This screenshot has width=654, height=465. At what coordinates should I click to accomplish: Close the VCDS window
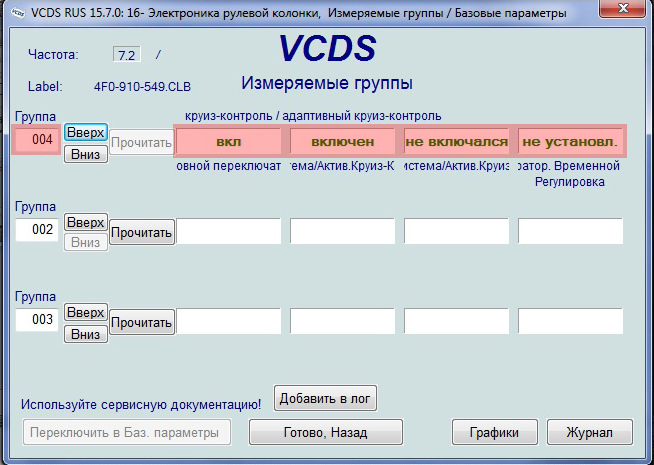pos(624,8)
